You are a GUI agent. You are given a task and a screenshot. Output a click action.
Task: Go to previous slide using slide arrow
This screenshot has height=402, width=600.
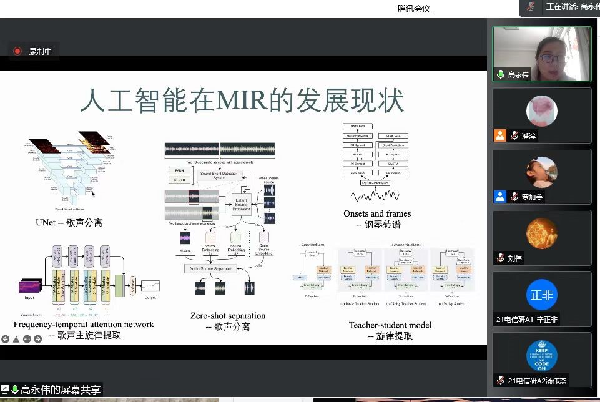point(8,340)
